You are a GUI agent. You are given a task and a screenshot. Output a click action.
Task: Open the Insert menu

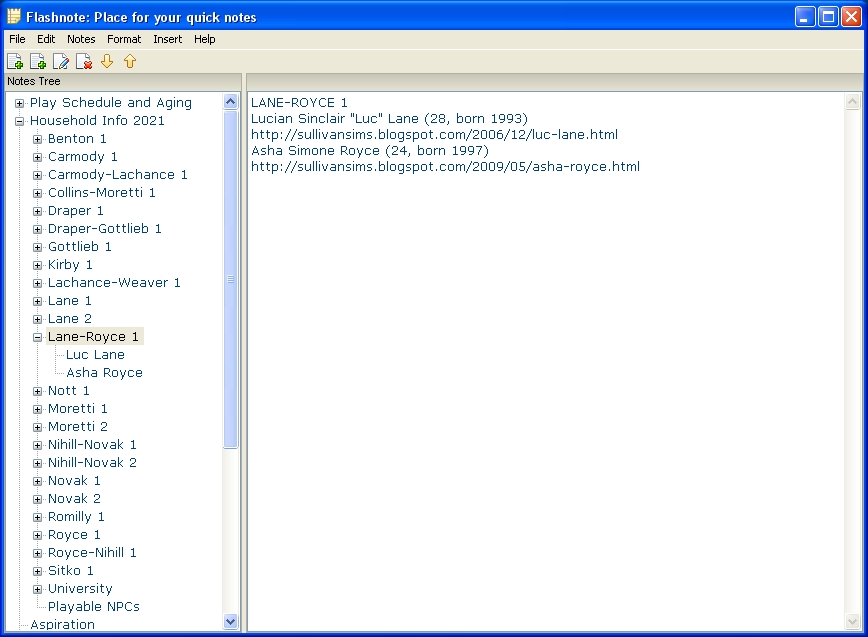[167, 39]
